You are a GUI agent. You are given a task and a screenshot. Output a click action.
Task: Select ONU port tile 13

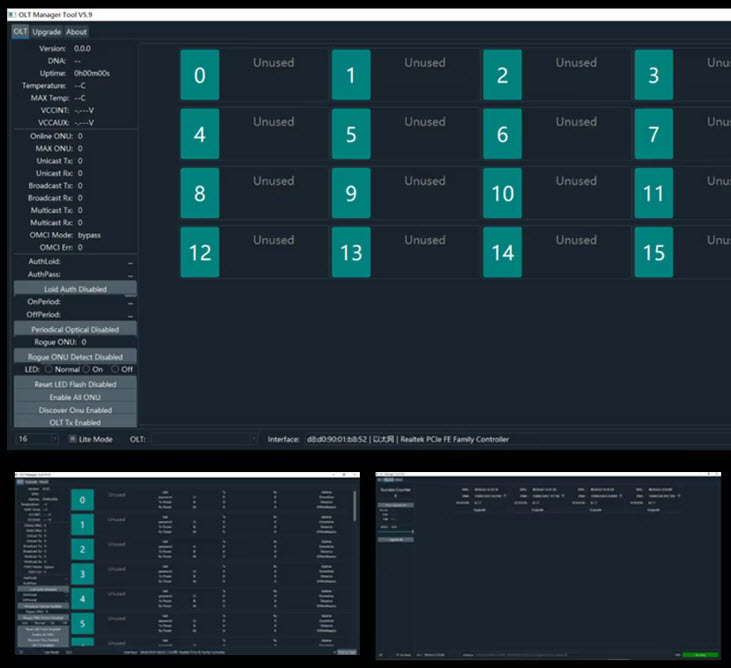pyautogui.click(x=350, y=253)
